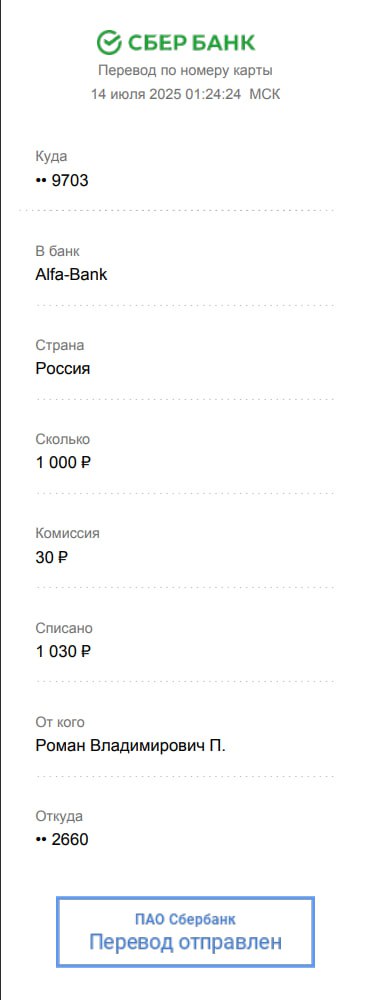The height and width of the screenshot is (1000, 365).
Task: Select the Alfa-Bank value
Action: (71, 275)
